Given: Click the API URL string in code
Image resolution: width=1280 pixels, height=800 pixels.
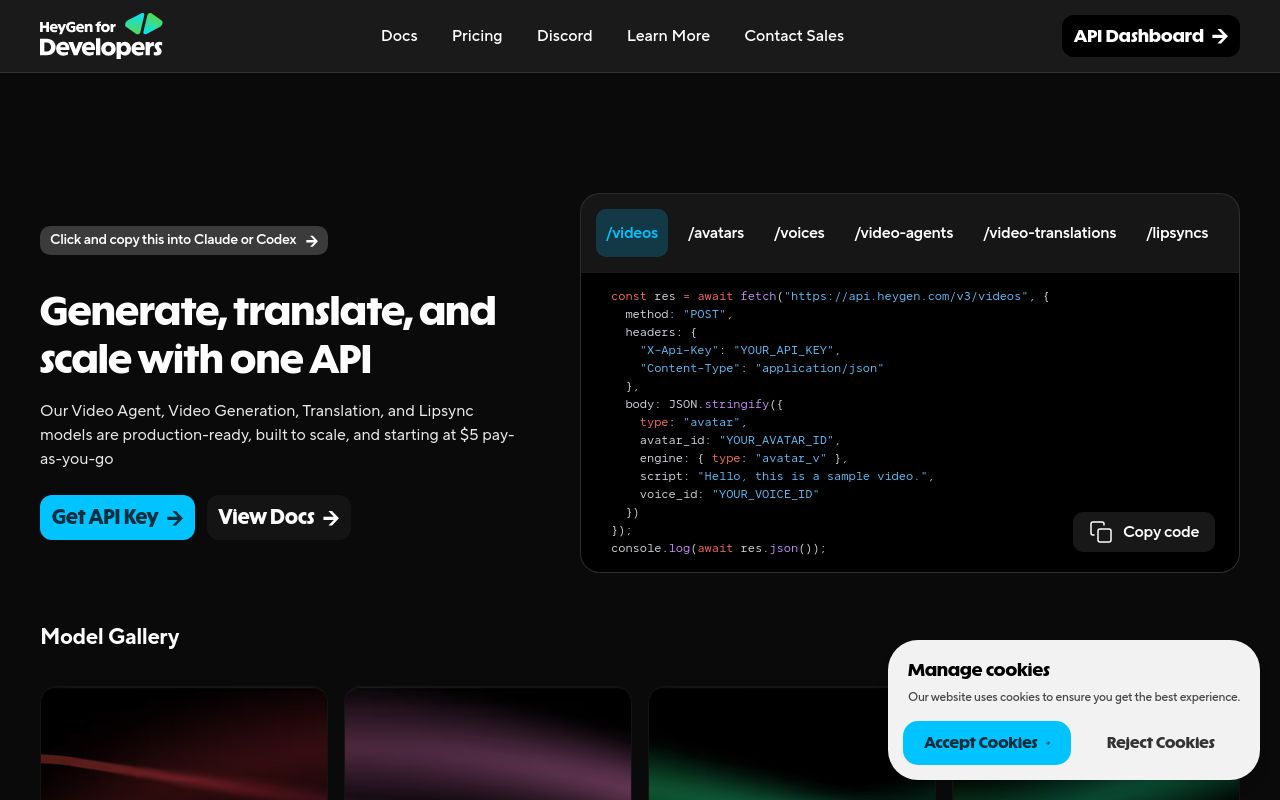Looking at the screenshot, I should (x=906, y=296).
